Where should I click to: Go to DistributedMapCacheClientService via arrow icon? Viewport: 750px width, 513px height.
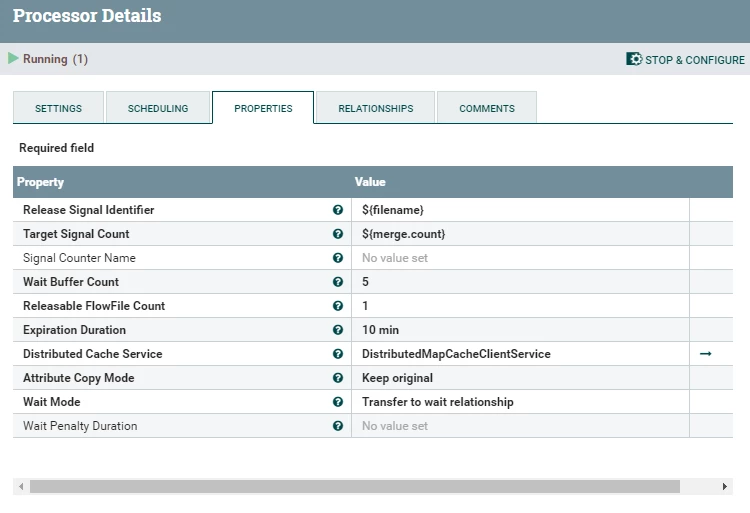tap(706, 354)
